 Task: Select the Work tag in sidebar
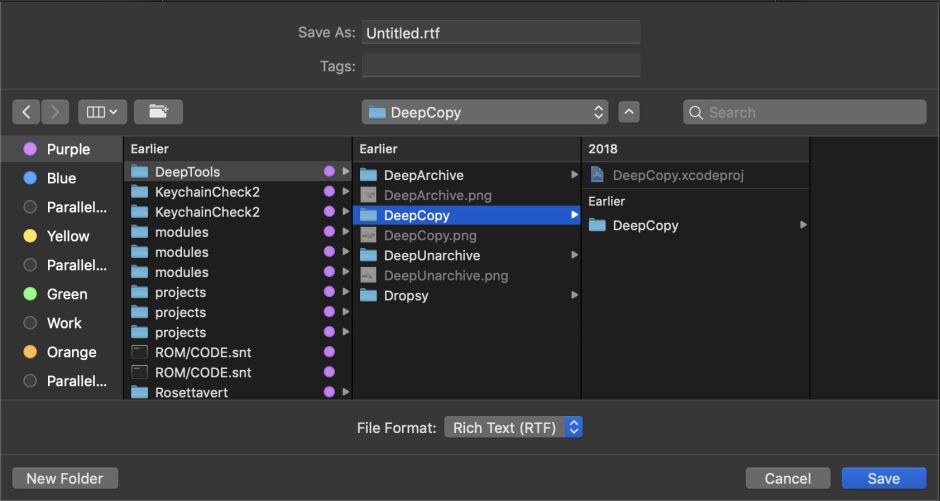coord(62,323)
